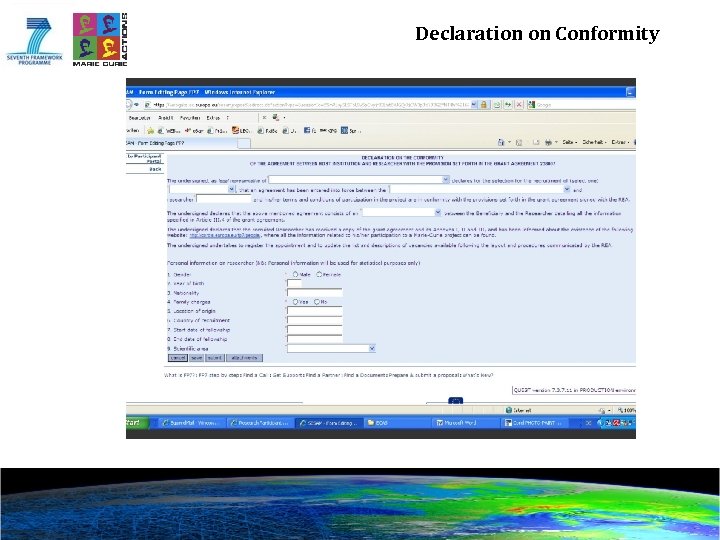The width and height of the screenshot is (720, 540).
Task: Click the Facebook favorite icon in links bar
Action: point(307,130)
